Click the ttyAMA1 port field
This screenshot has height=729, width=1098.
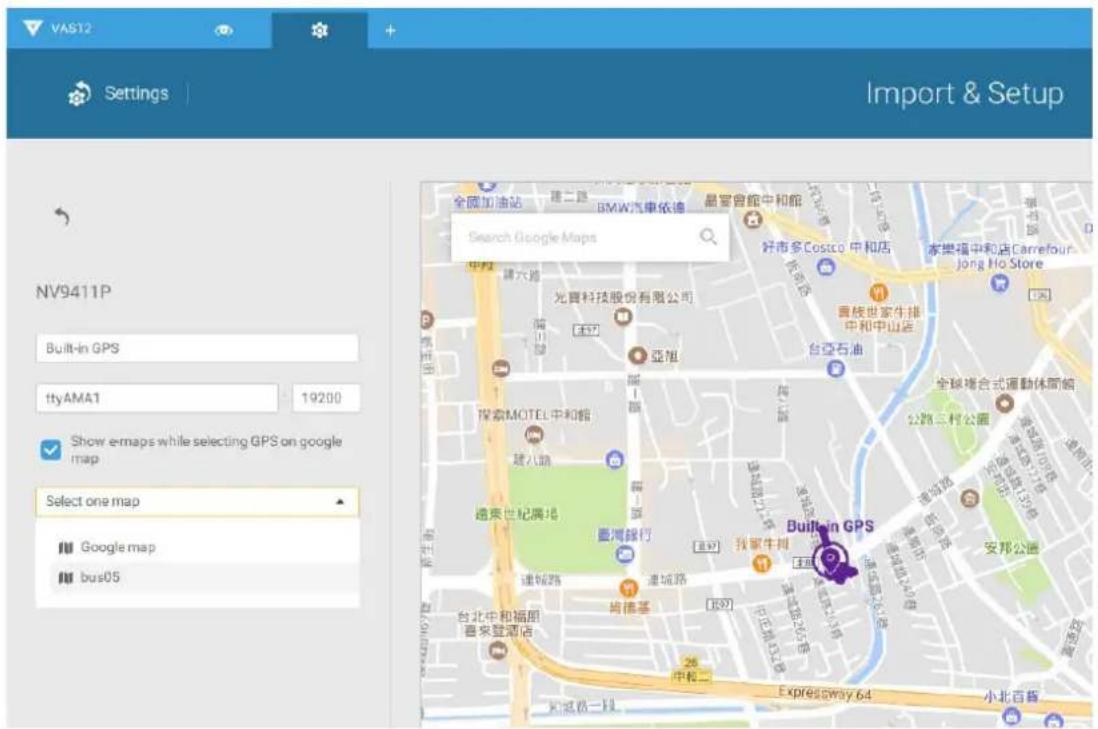(157, 398)
